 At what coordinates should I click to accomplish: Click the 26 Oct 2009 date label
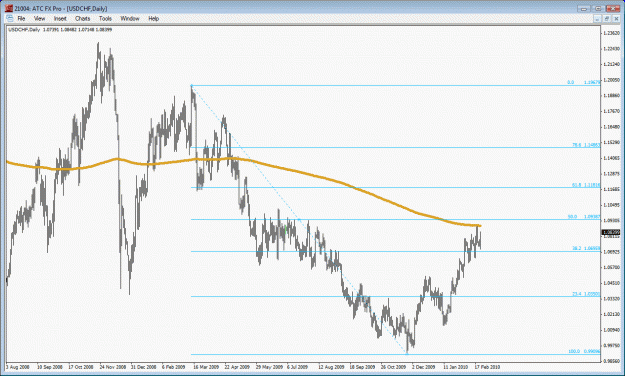[393, 366]
